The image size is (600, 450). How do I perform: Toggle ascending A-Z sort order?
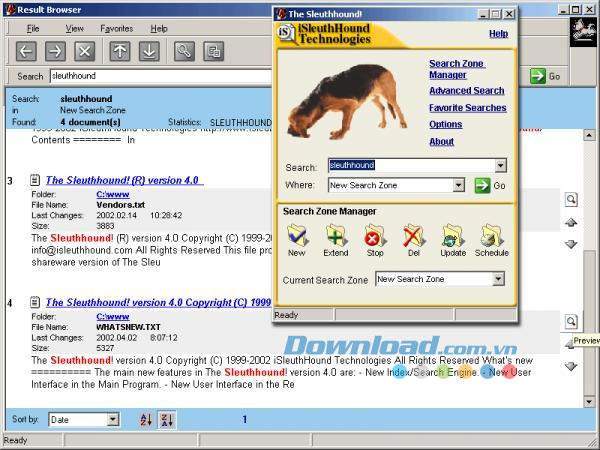pos(146,420)
